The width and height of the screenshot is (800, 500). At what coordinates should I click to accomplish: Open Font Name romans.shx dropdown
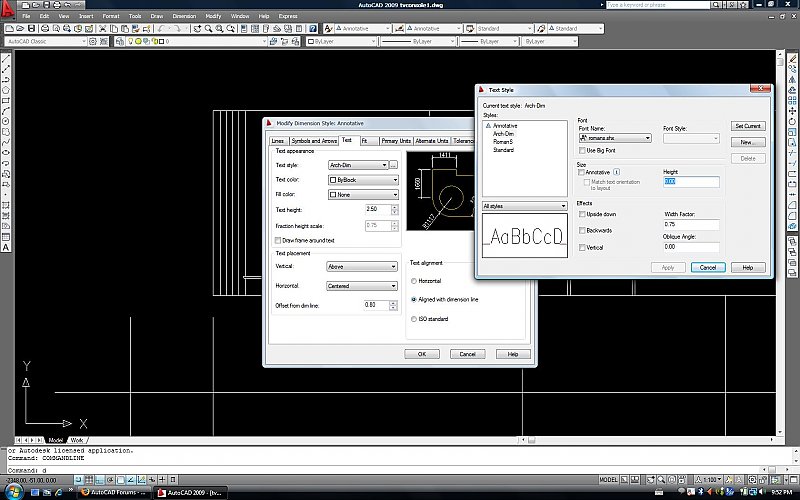[x=615, y=138]
